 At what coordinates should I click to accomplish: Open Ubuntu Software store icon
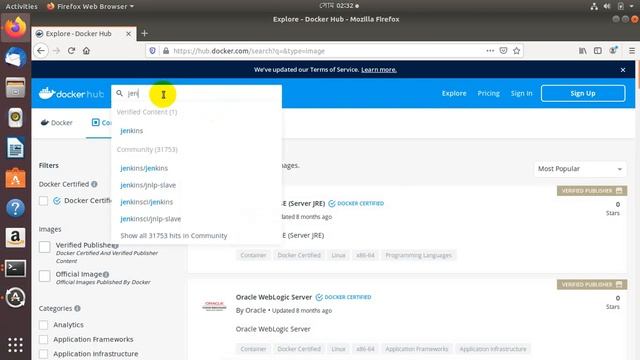click(16, 178)
